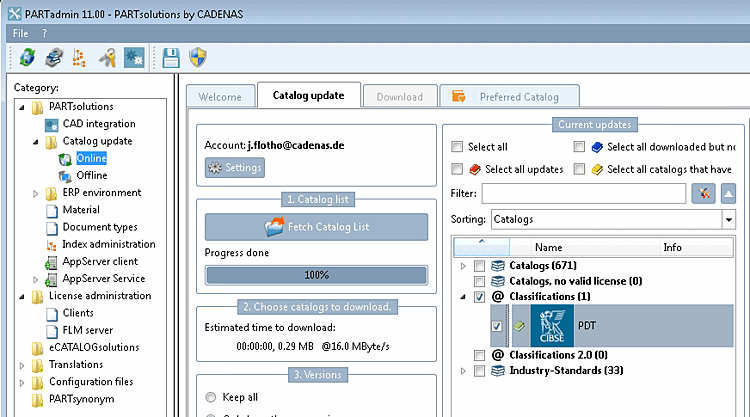The height and width of the screenshot is (417, 750).
Task: Click the globe refresh toolbar icon
Action: (27, 57)
